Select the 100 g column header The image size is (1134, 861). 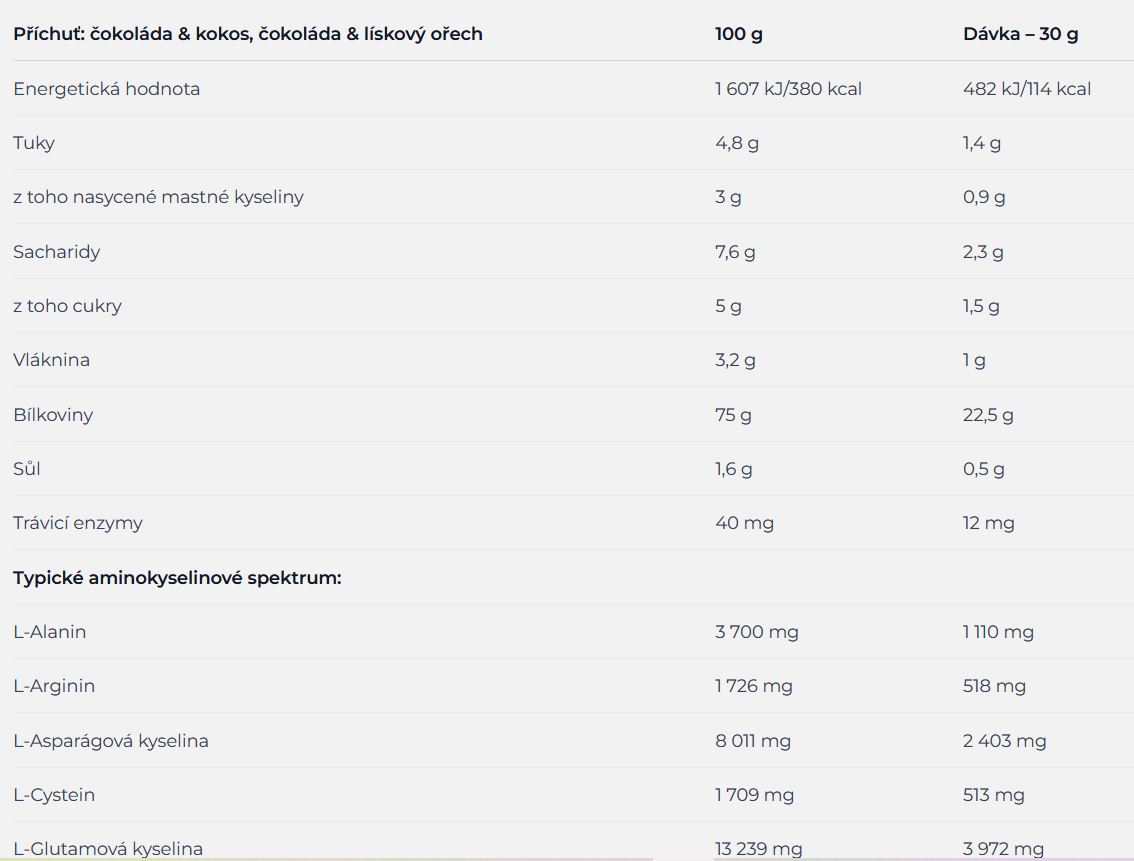point(738,34)
